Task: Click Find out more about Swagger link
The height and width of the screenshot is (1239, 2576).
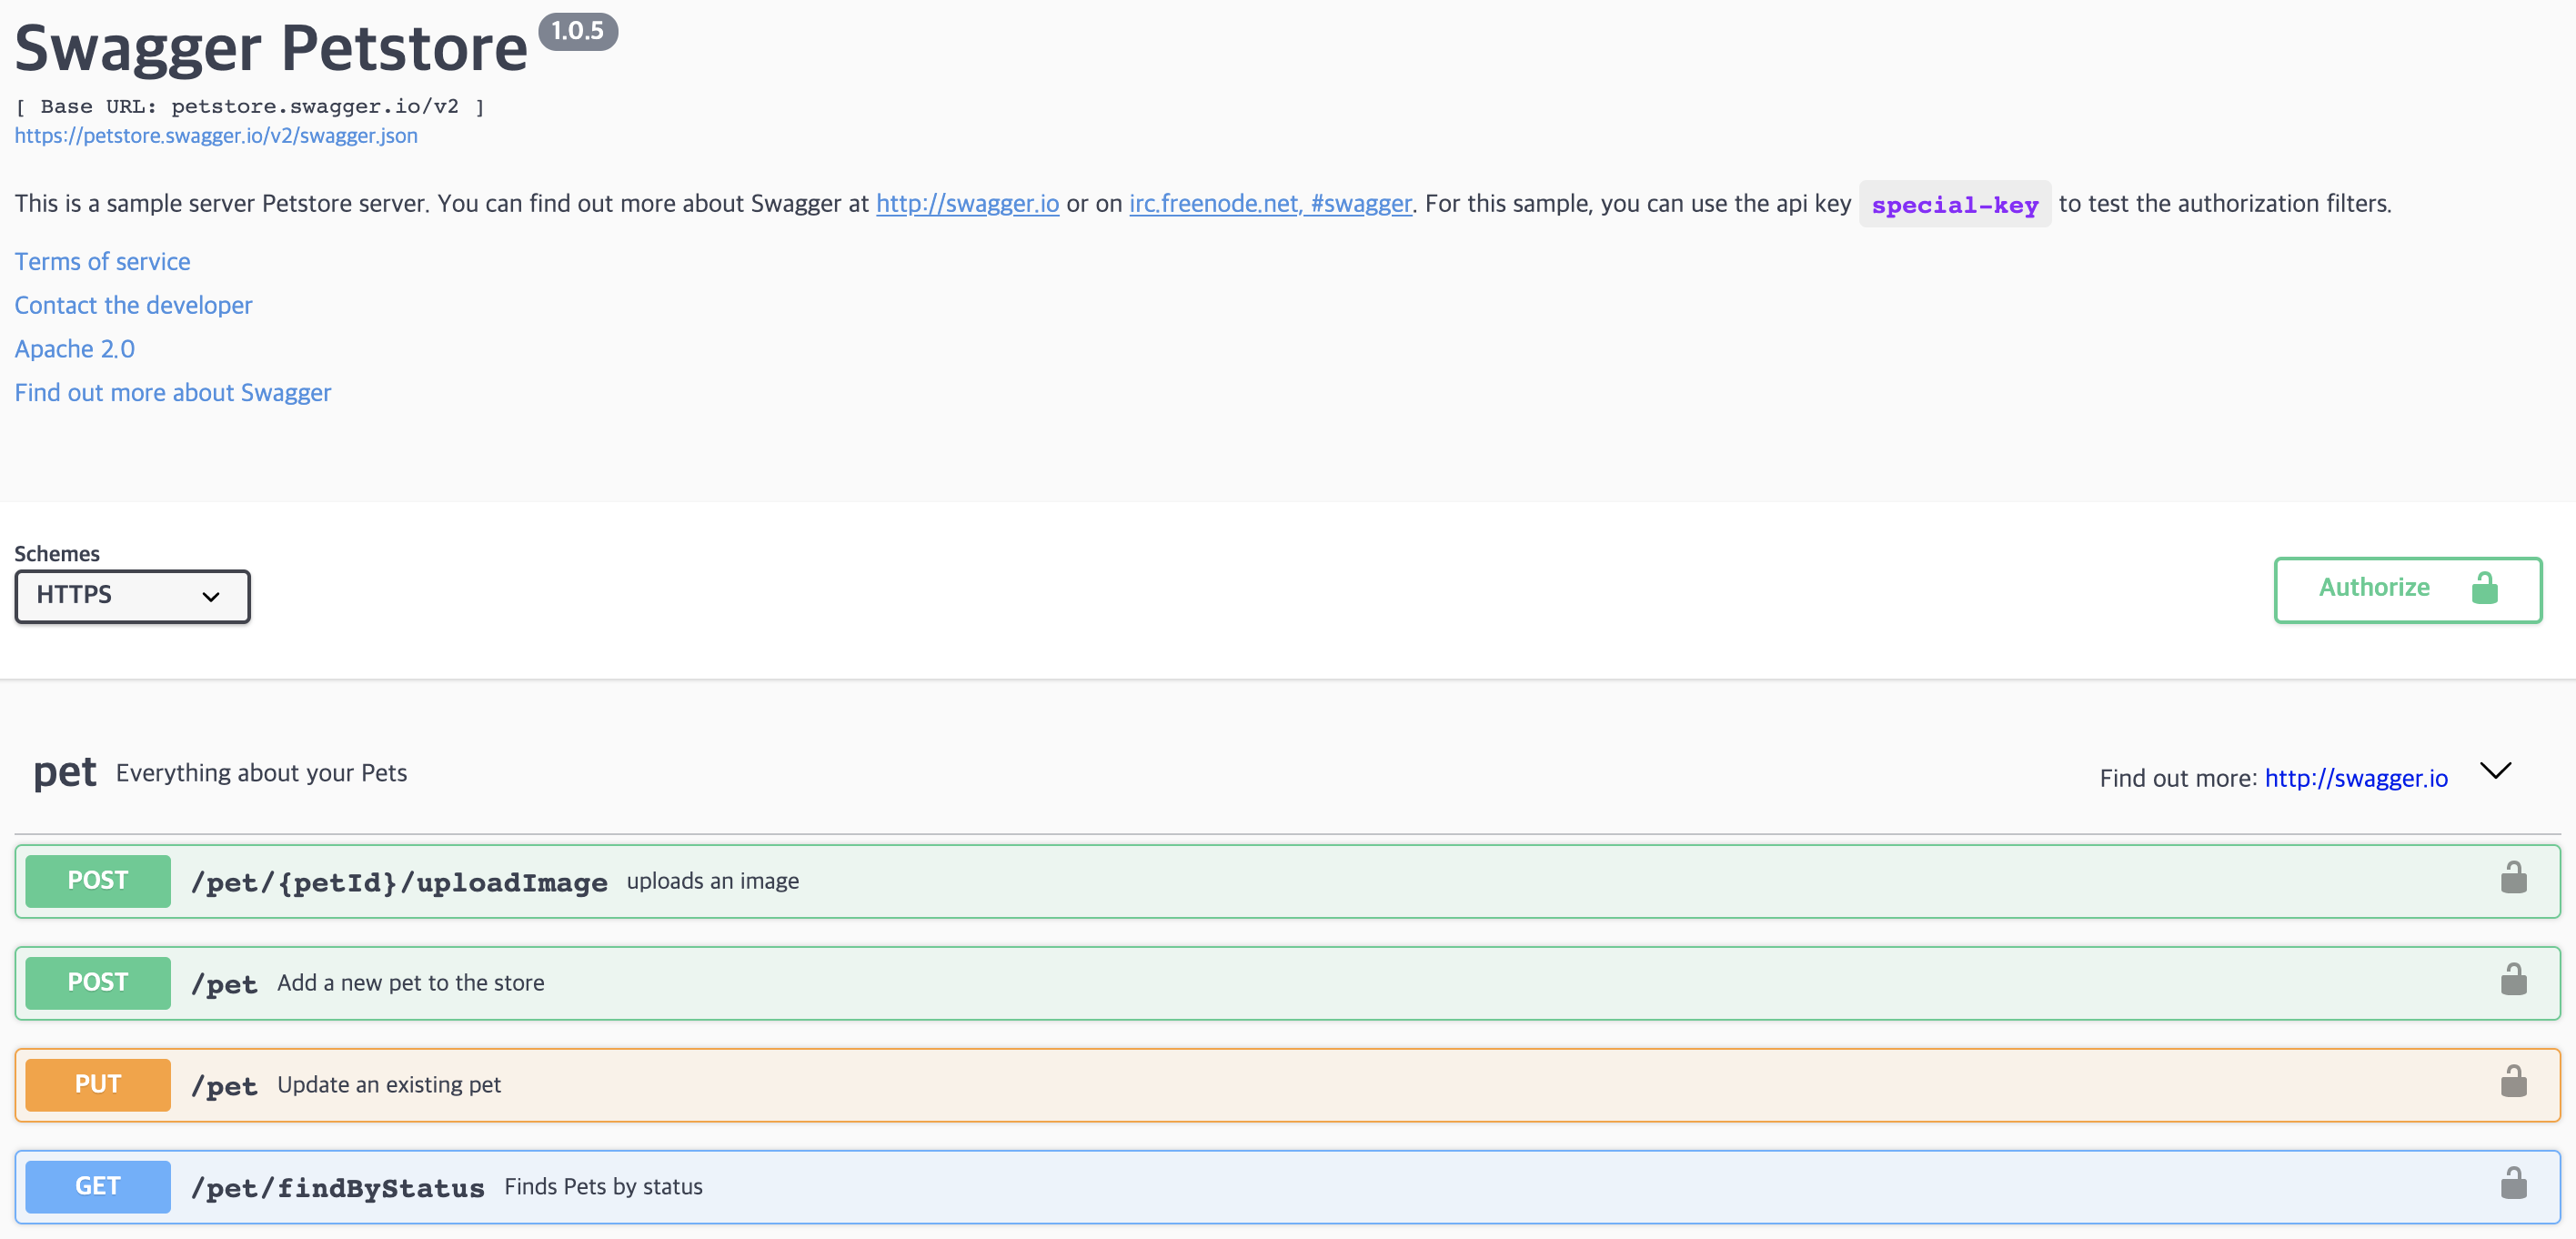Action: [x=172, y=393]
